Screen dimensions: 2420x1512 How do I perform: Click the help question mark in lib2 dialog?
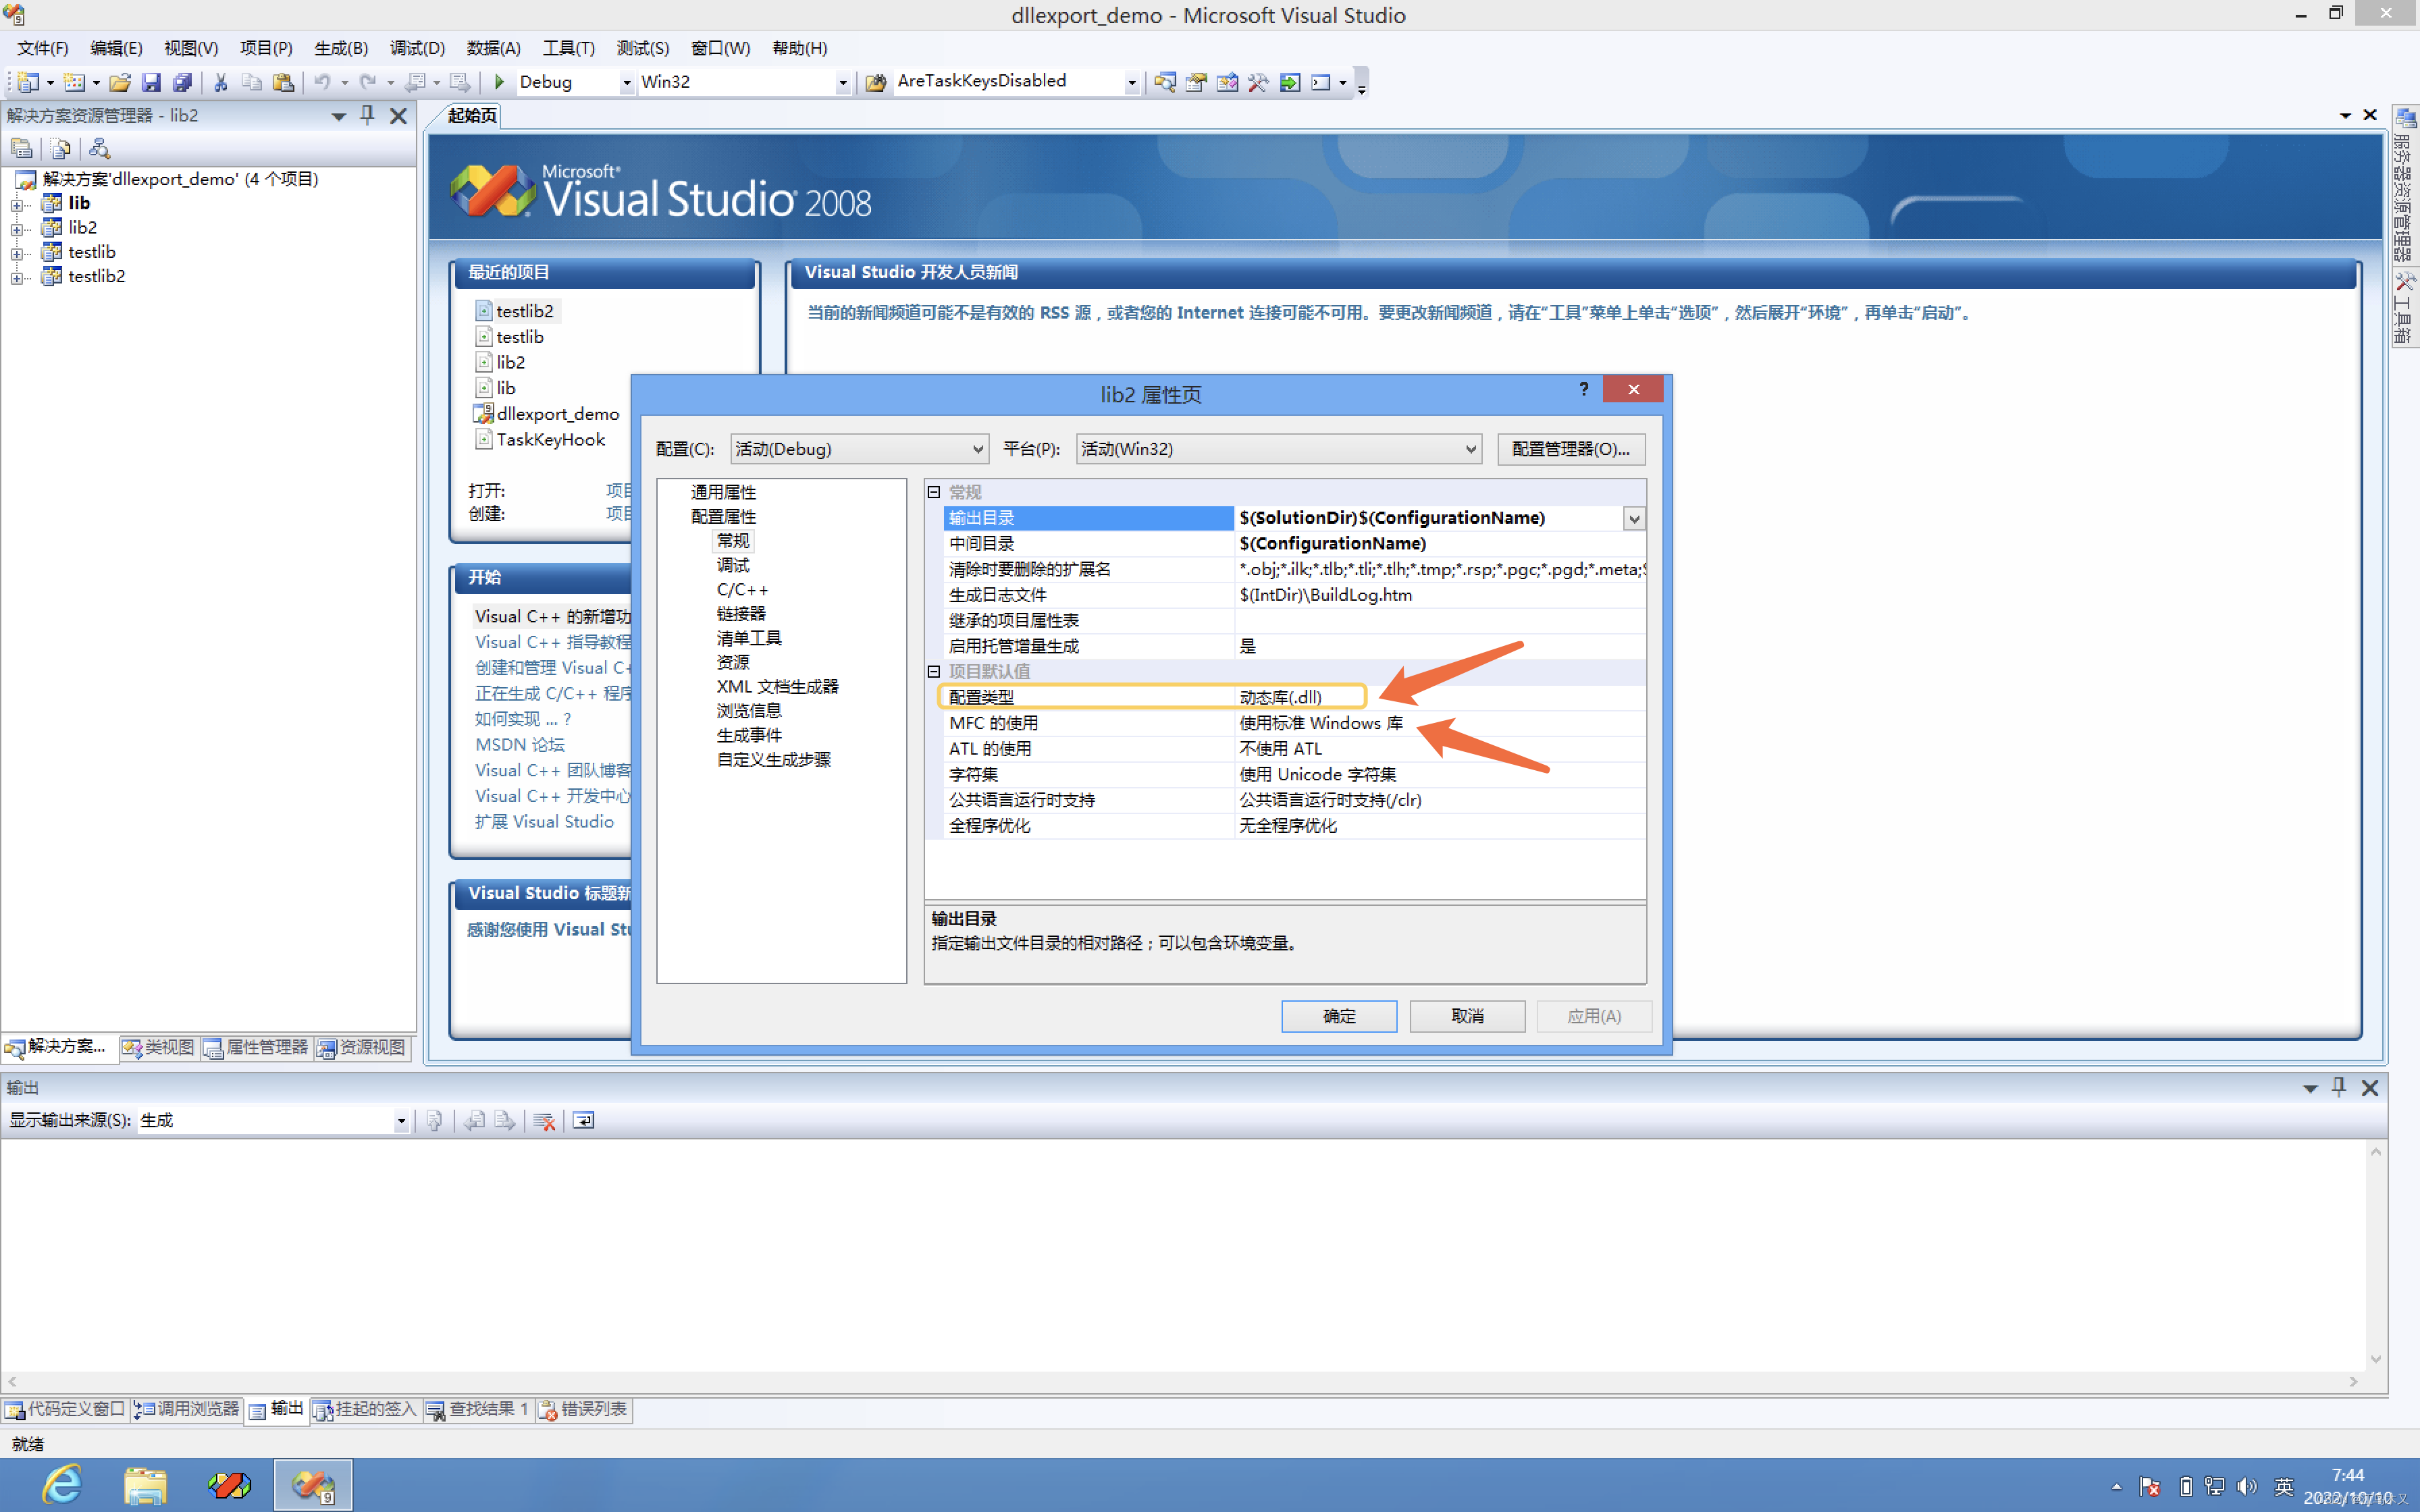(1584, 389)
